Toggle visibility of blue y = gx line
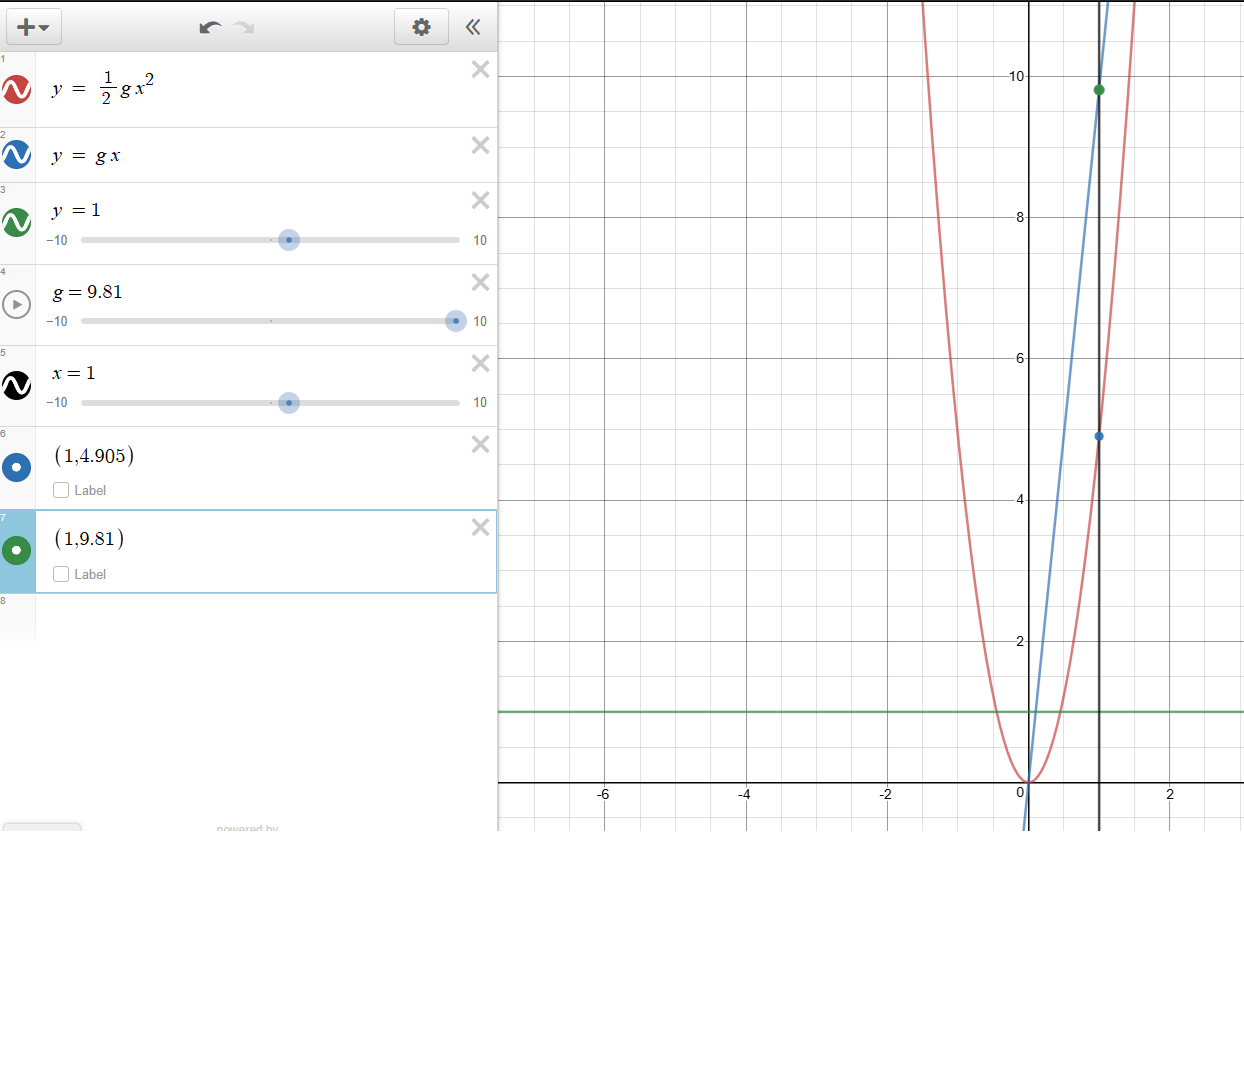The image size is (1244, 1079). [17, 155]
